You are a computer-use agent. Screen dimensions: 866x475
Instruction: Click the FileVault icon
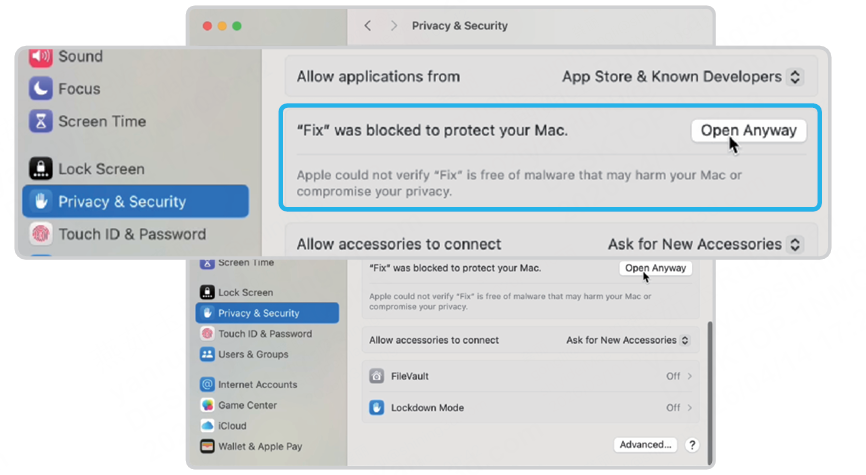click(377, 376)
